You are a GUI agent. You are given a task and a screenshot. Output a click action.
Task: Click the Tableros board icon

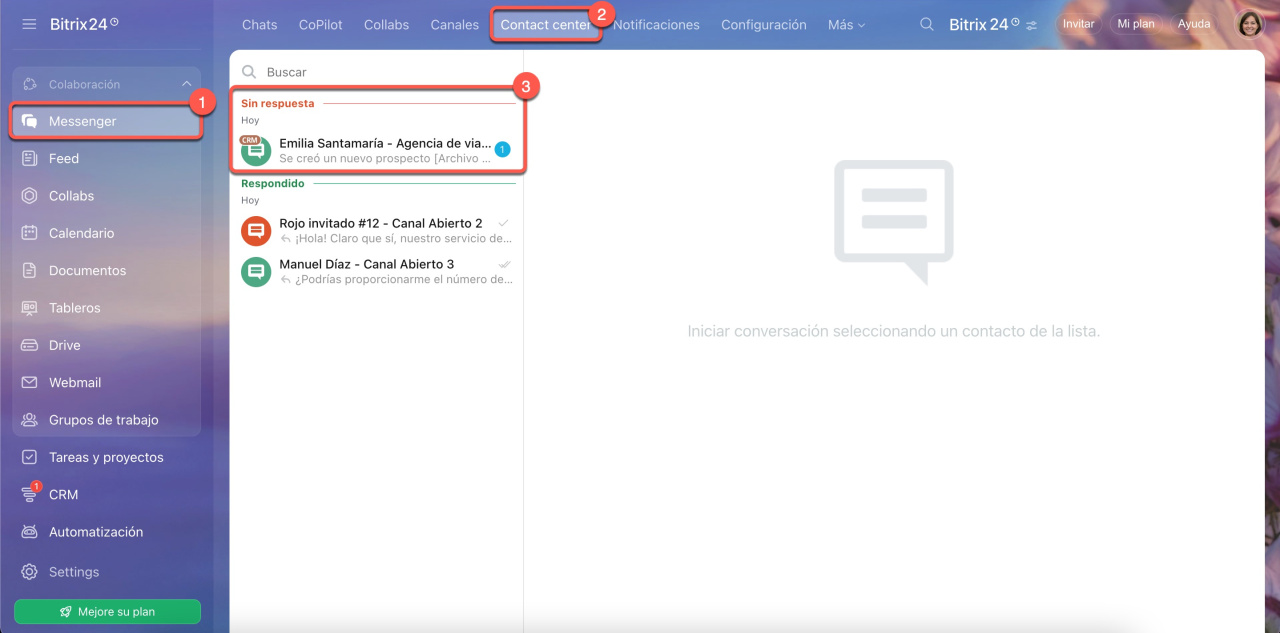point(30,308)
